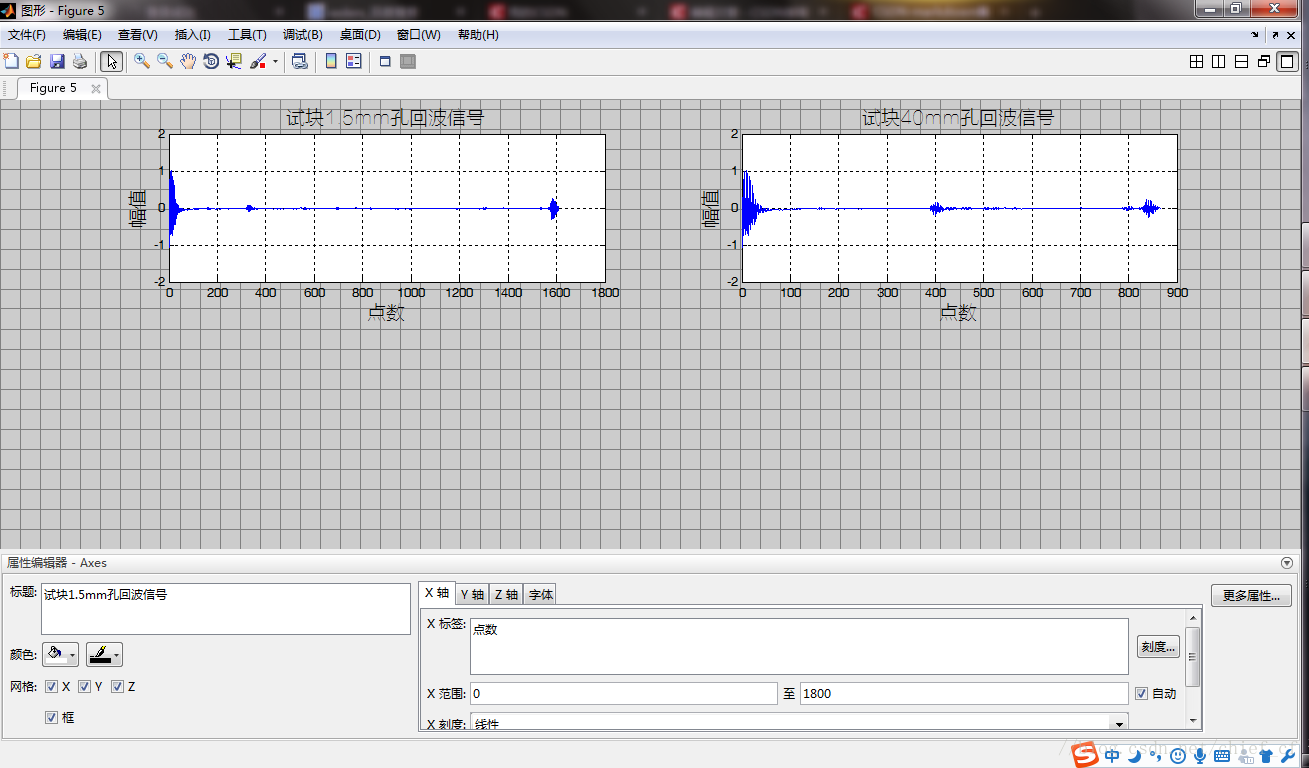
Task: Split figures left and right layout icon
Action: pos(1218,62)
